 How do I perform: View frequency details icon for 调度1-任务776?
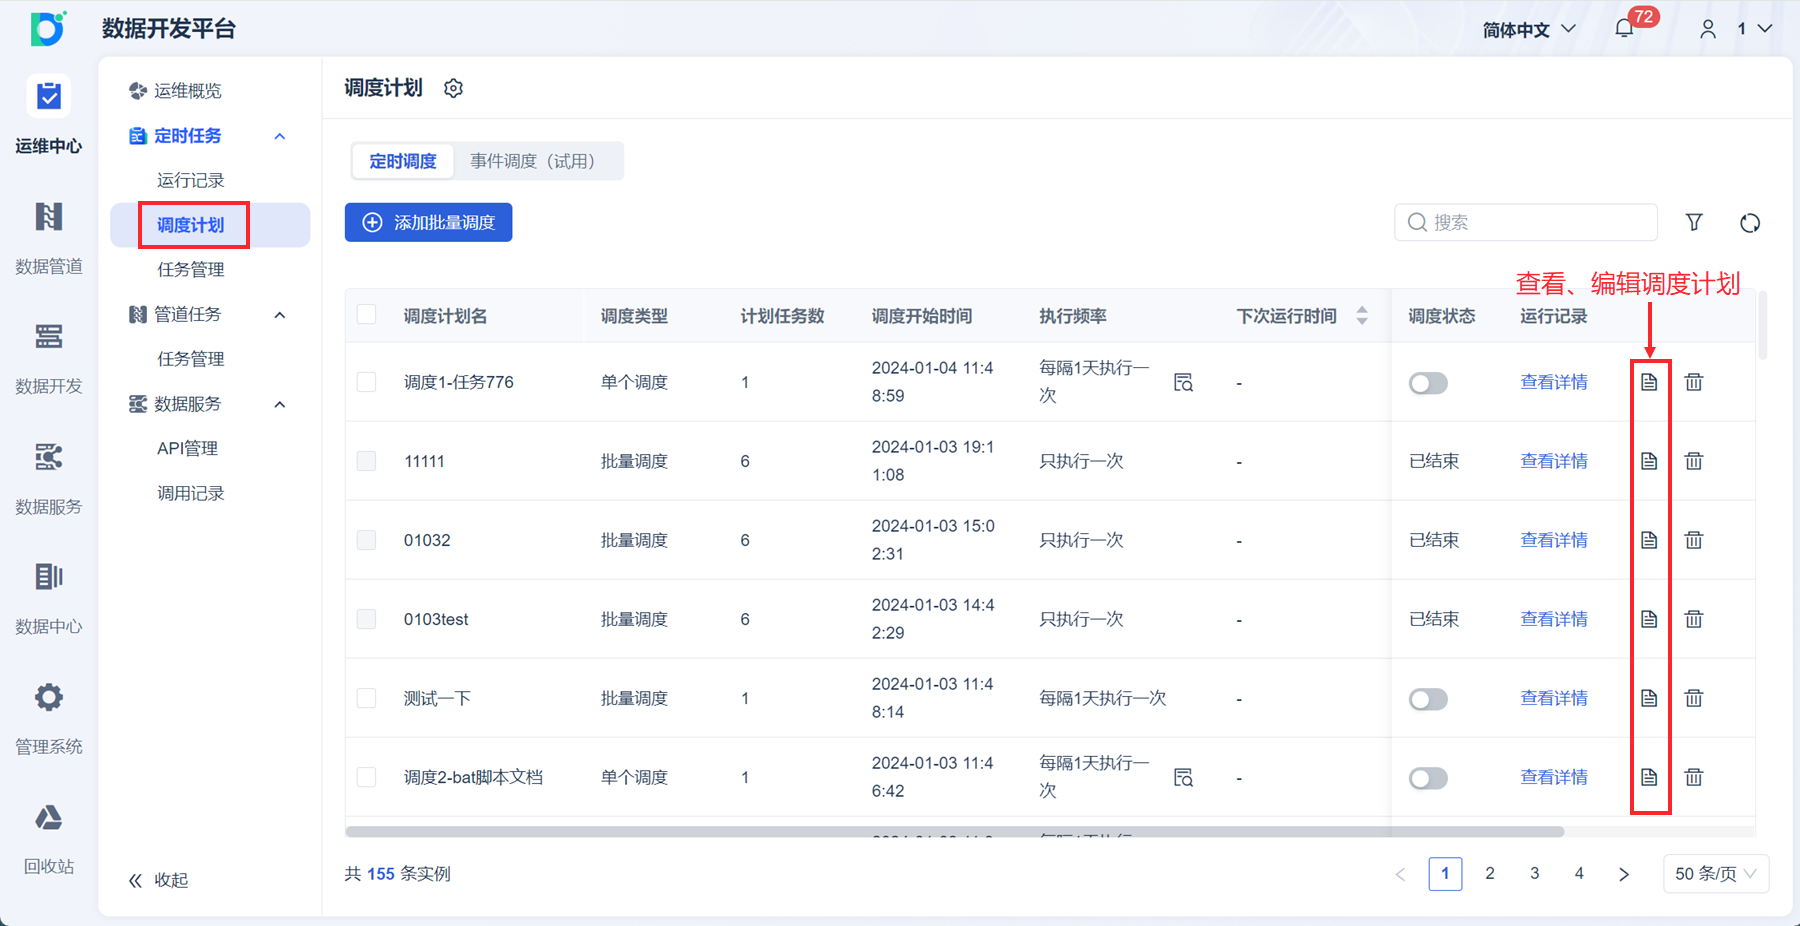click(1184, 382)
